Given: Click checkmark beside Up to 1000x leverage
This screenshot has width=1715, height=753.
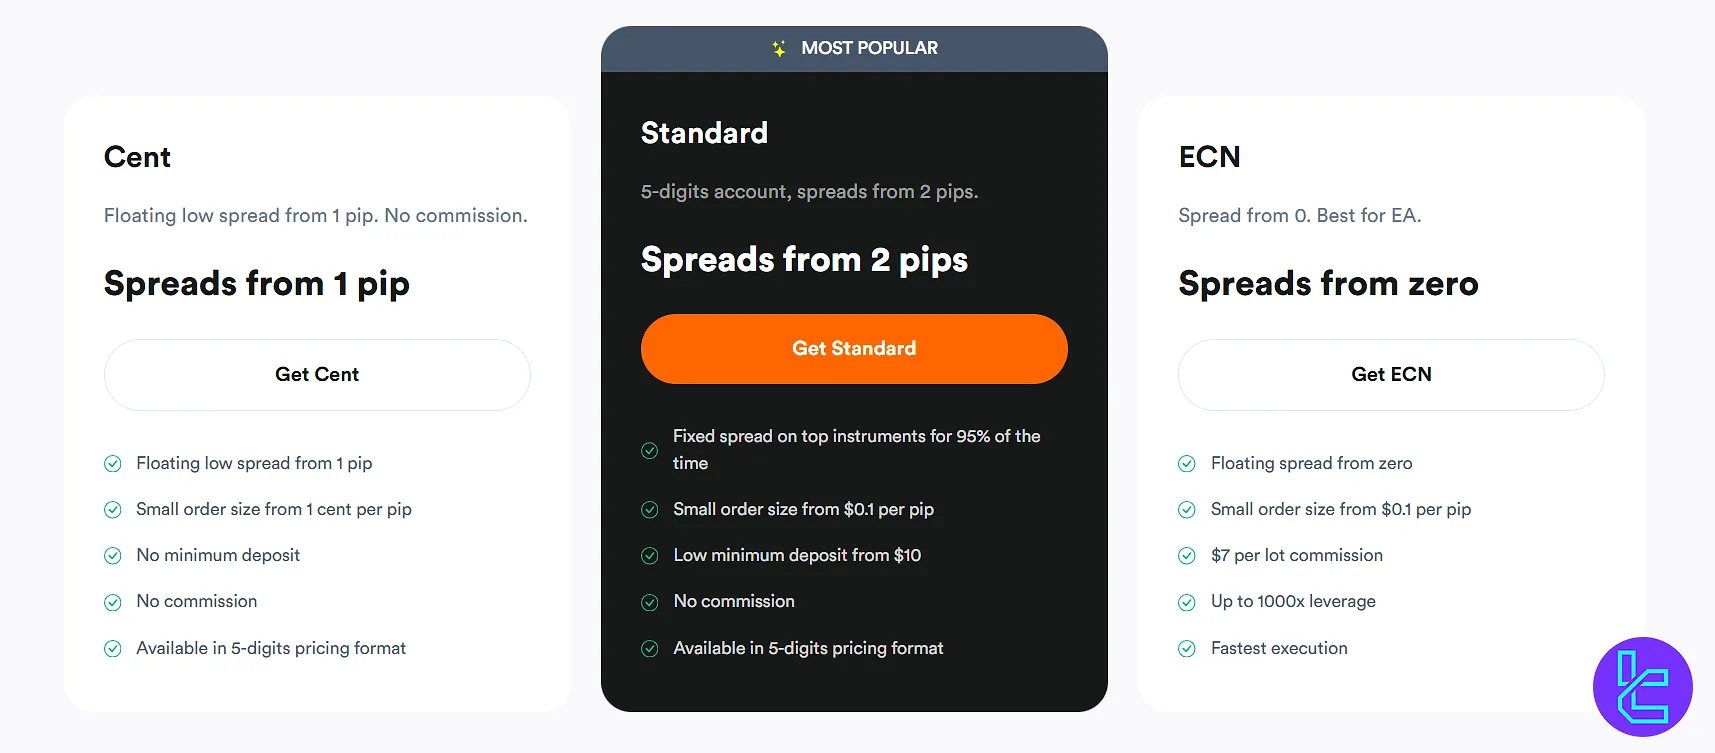Looking at the screenshot, I should point(1187,602).
